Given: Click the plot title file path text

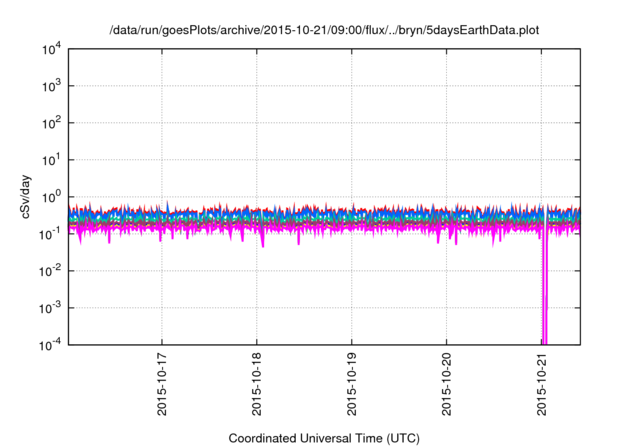Looking at the screenshot, I should click(324, 30).
